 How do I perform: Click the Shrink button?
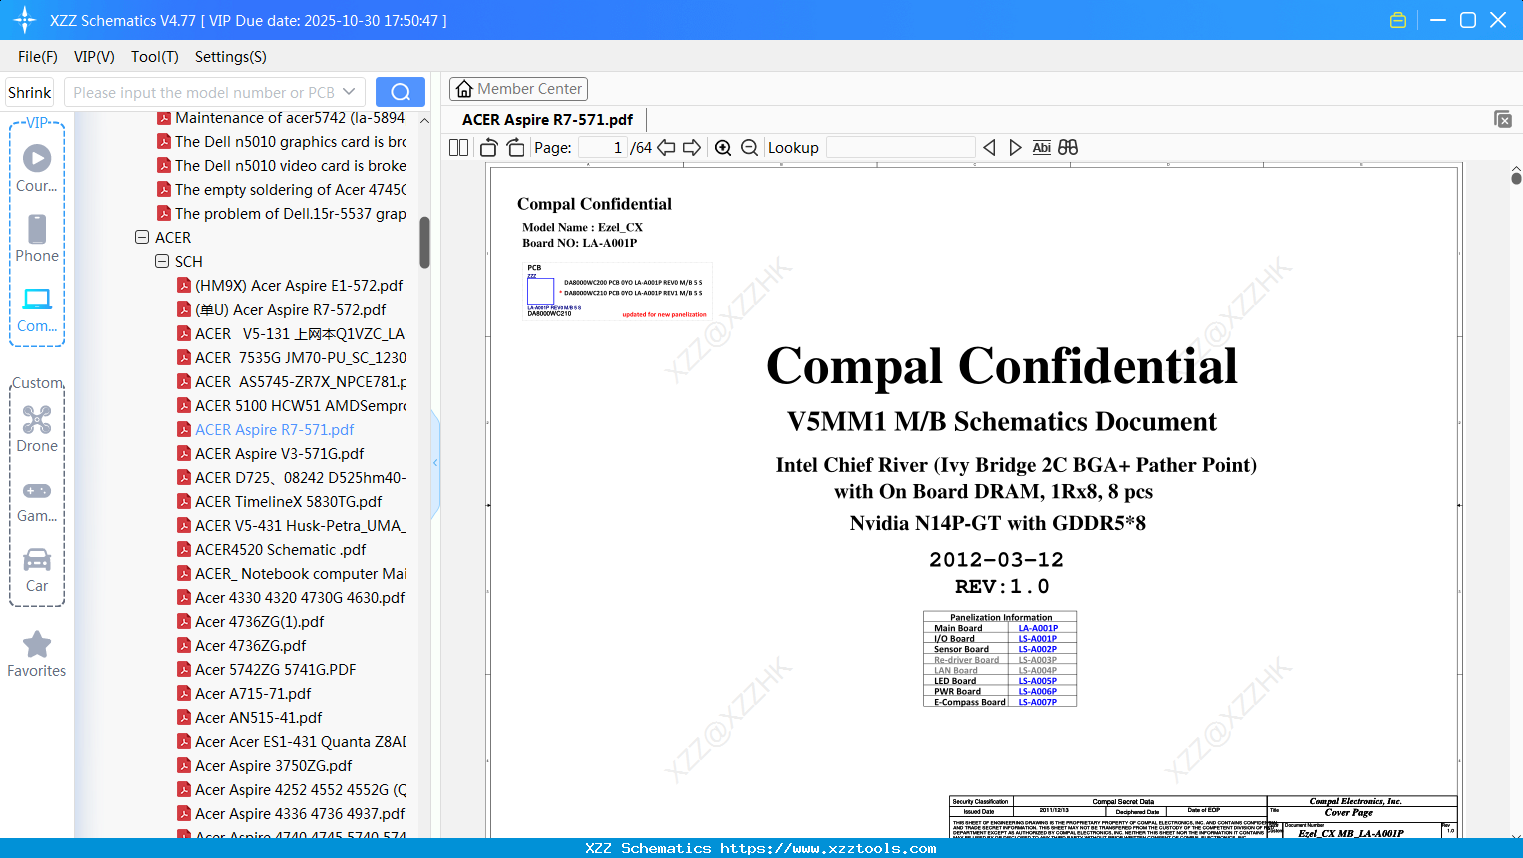tap(29, 92)
